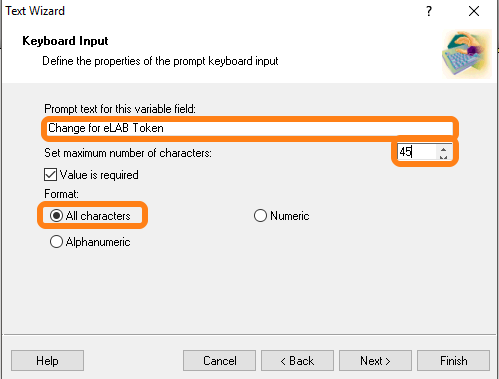
Task: Advance to the Next wizard step
Action: click(376, 361)
